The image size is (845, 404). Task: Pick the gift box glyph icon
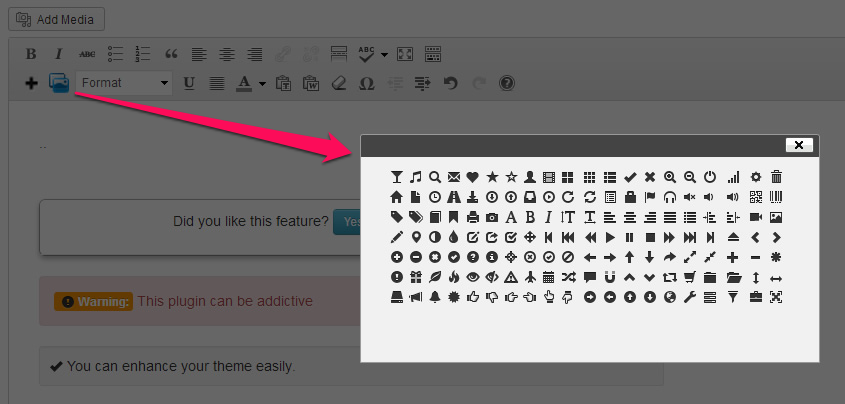[x=415, y=277]
